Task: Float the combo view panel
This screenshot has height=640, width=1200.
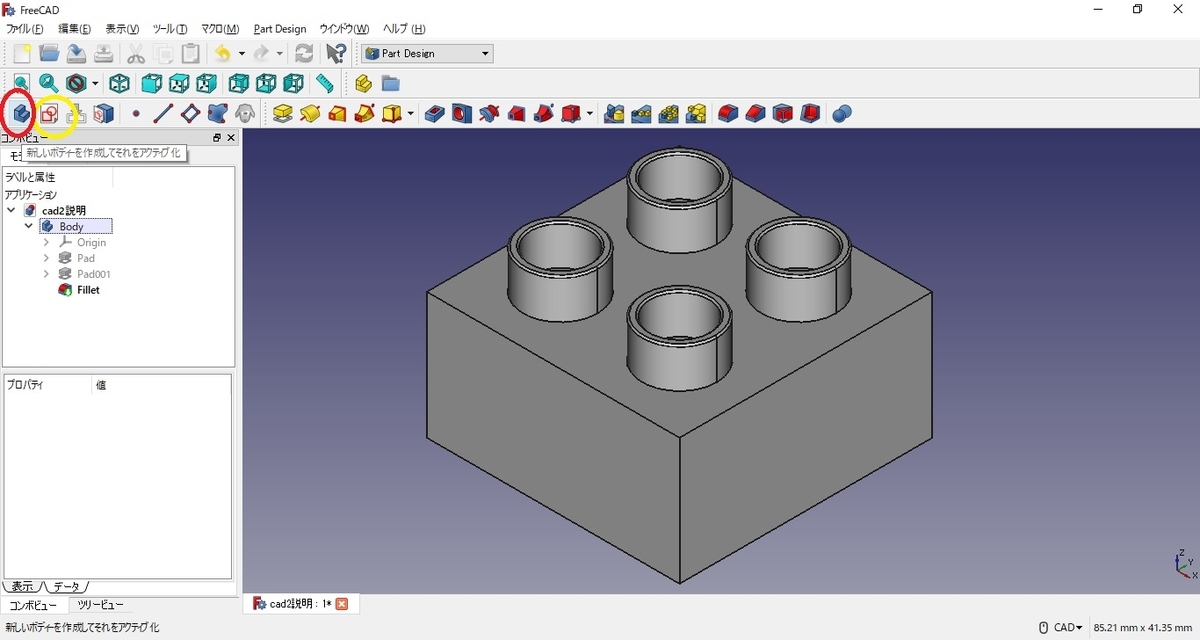Action: [217, 138]
